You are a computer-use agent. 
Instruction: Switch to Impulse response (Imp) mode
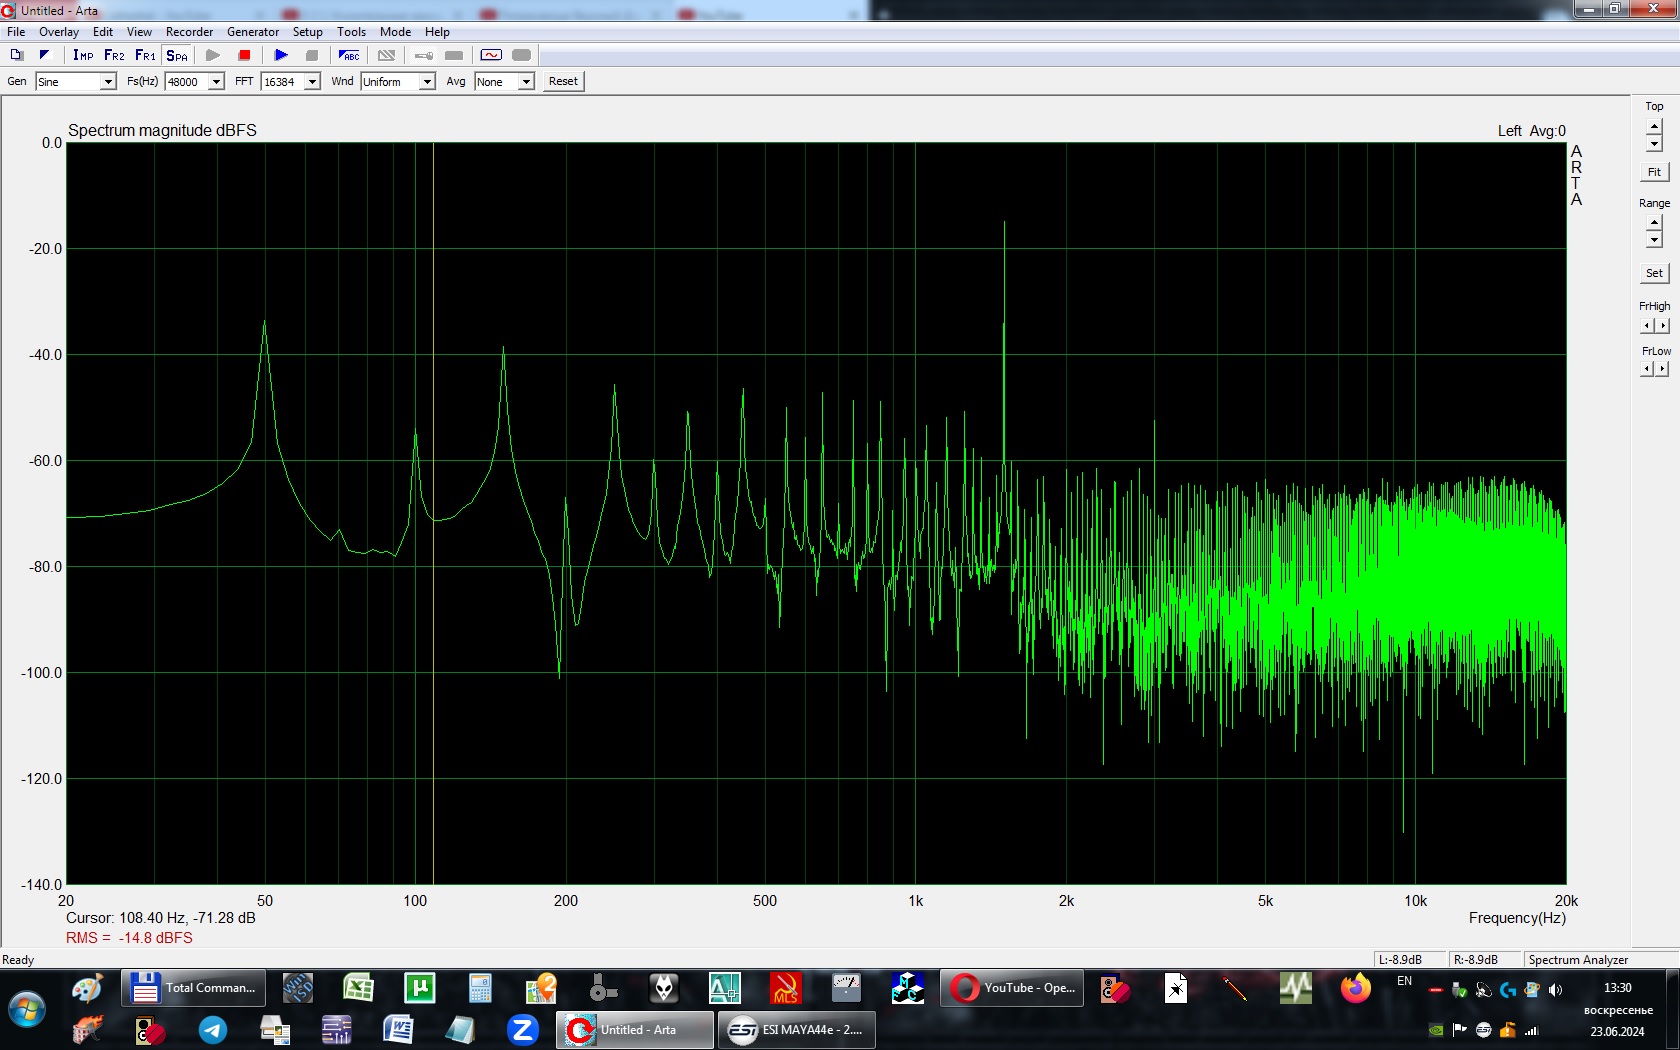tap(83, 55)
